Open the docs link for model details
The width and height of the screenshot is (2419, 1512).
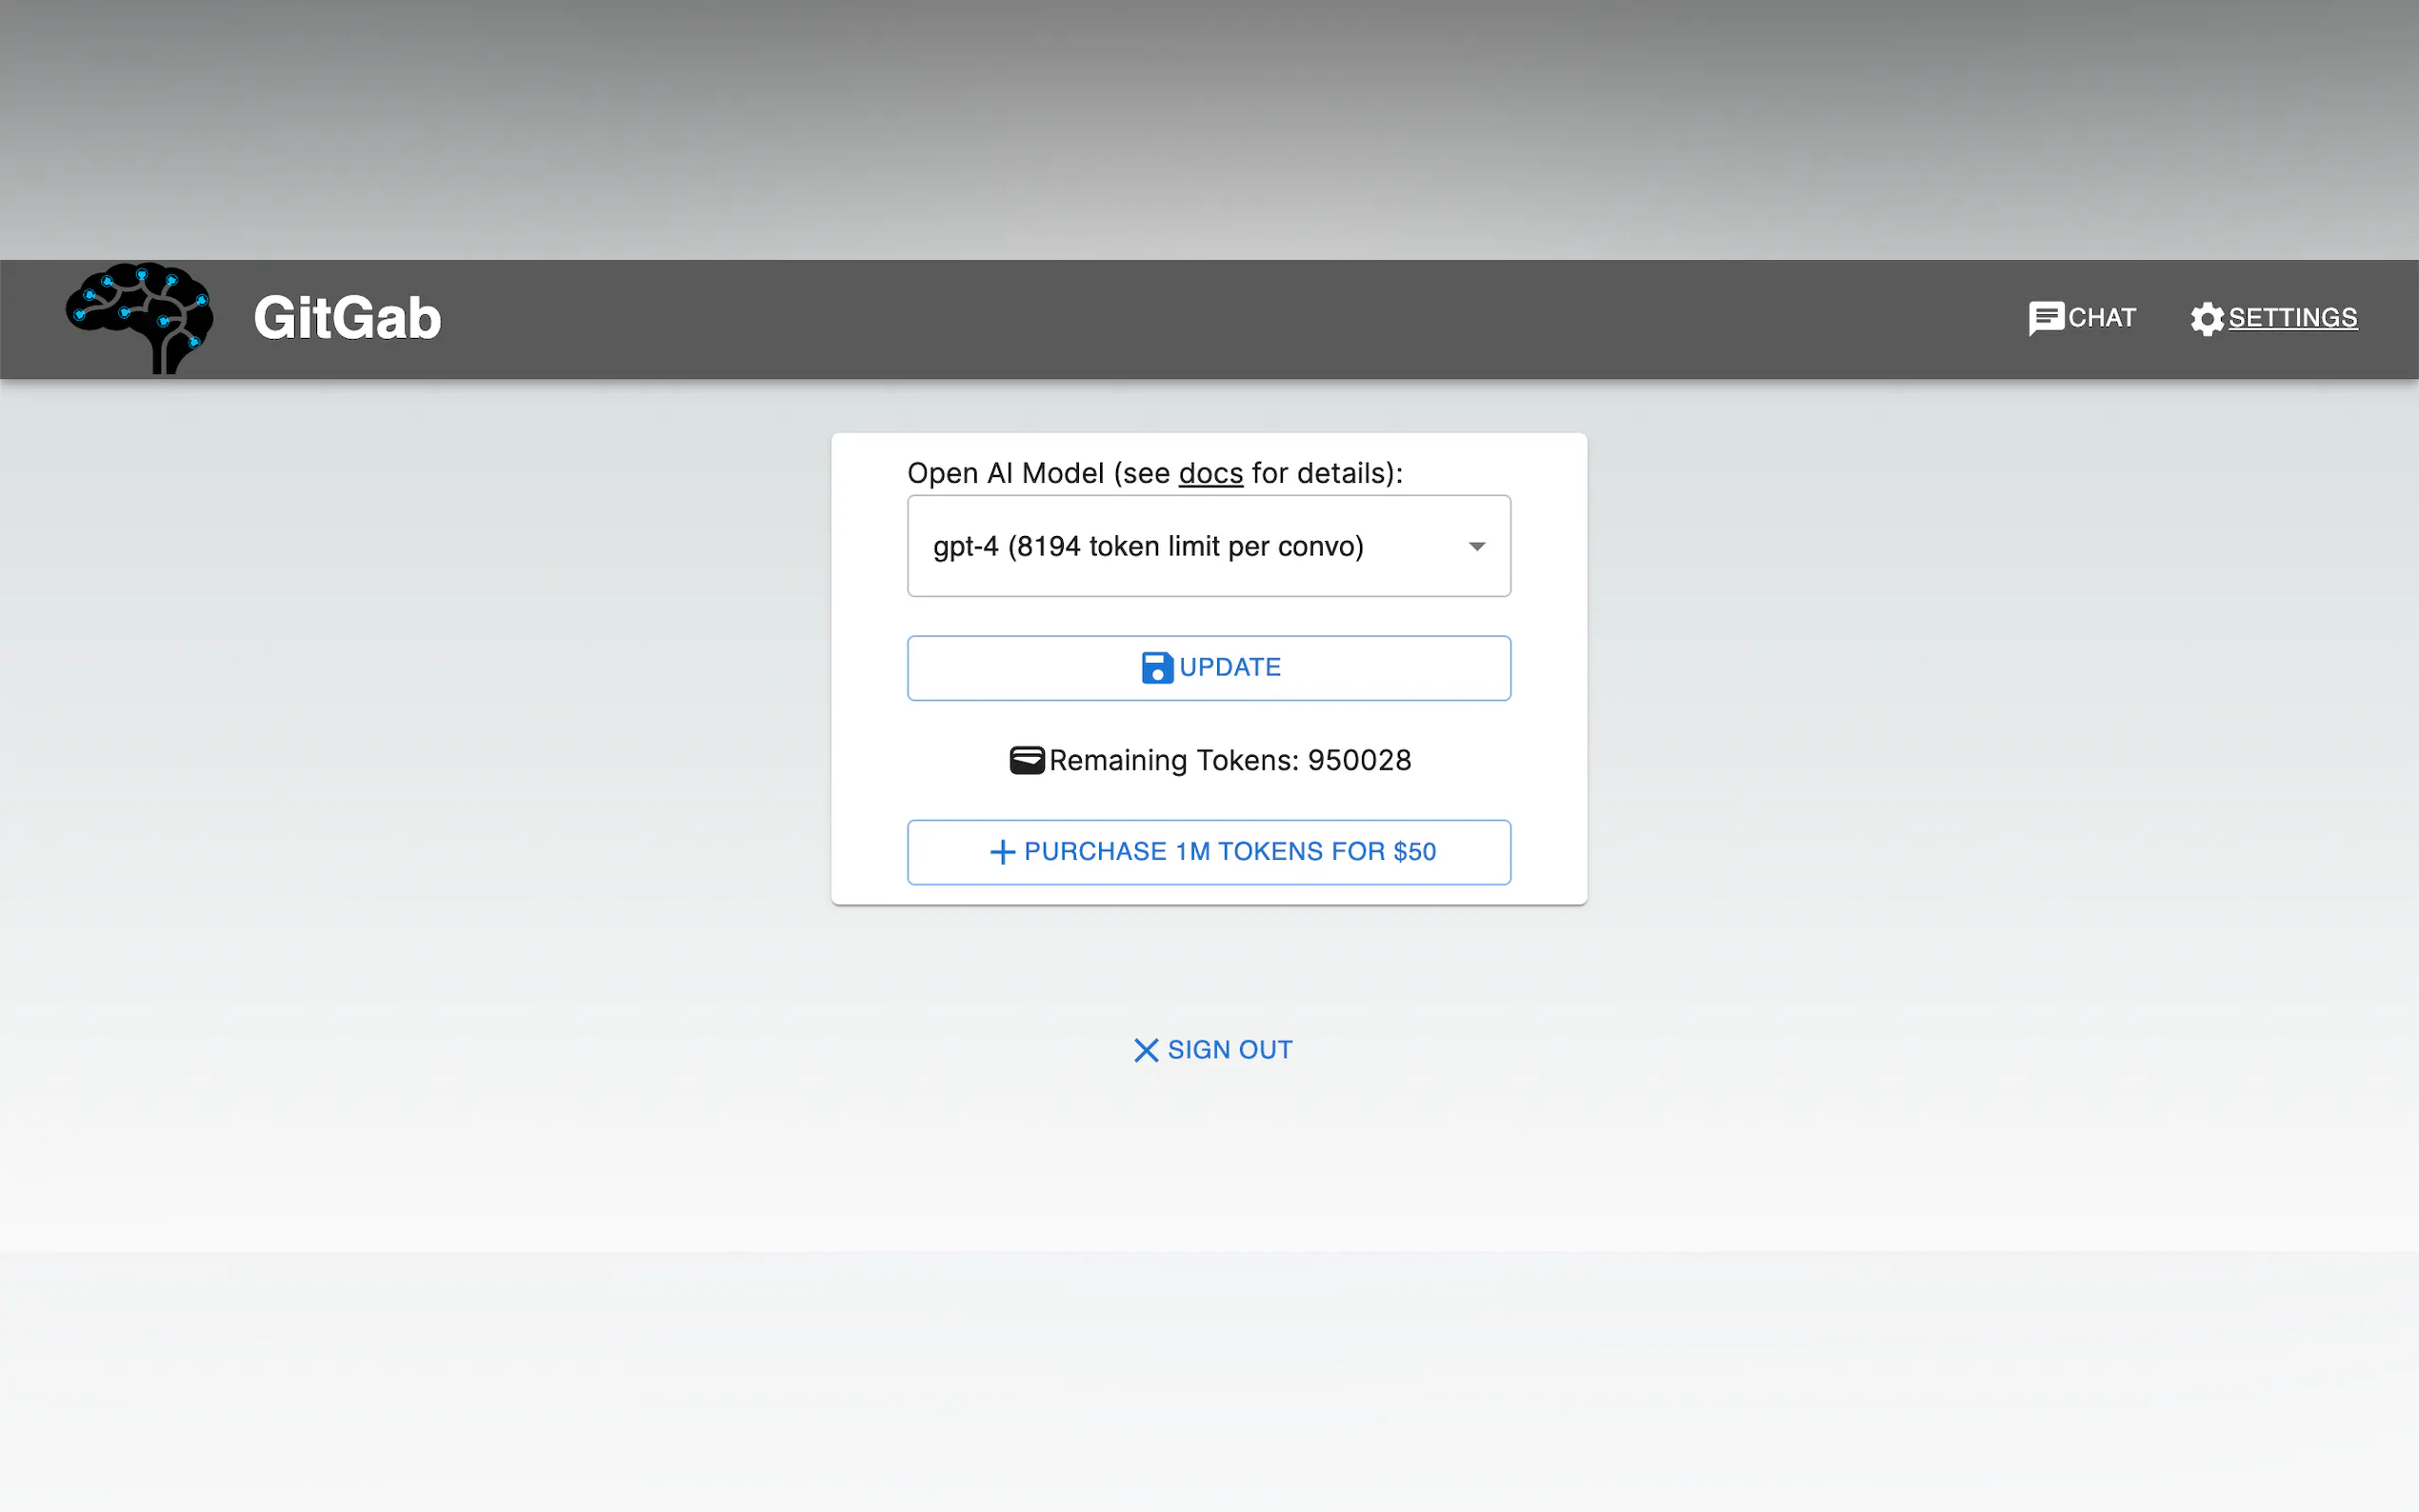(1210, 473)
